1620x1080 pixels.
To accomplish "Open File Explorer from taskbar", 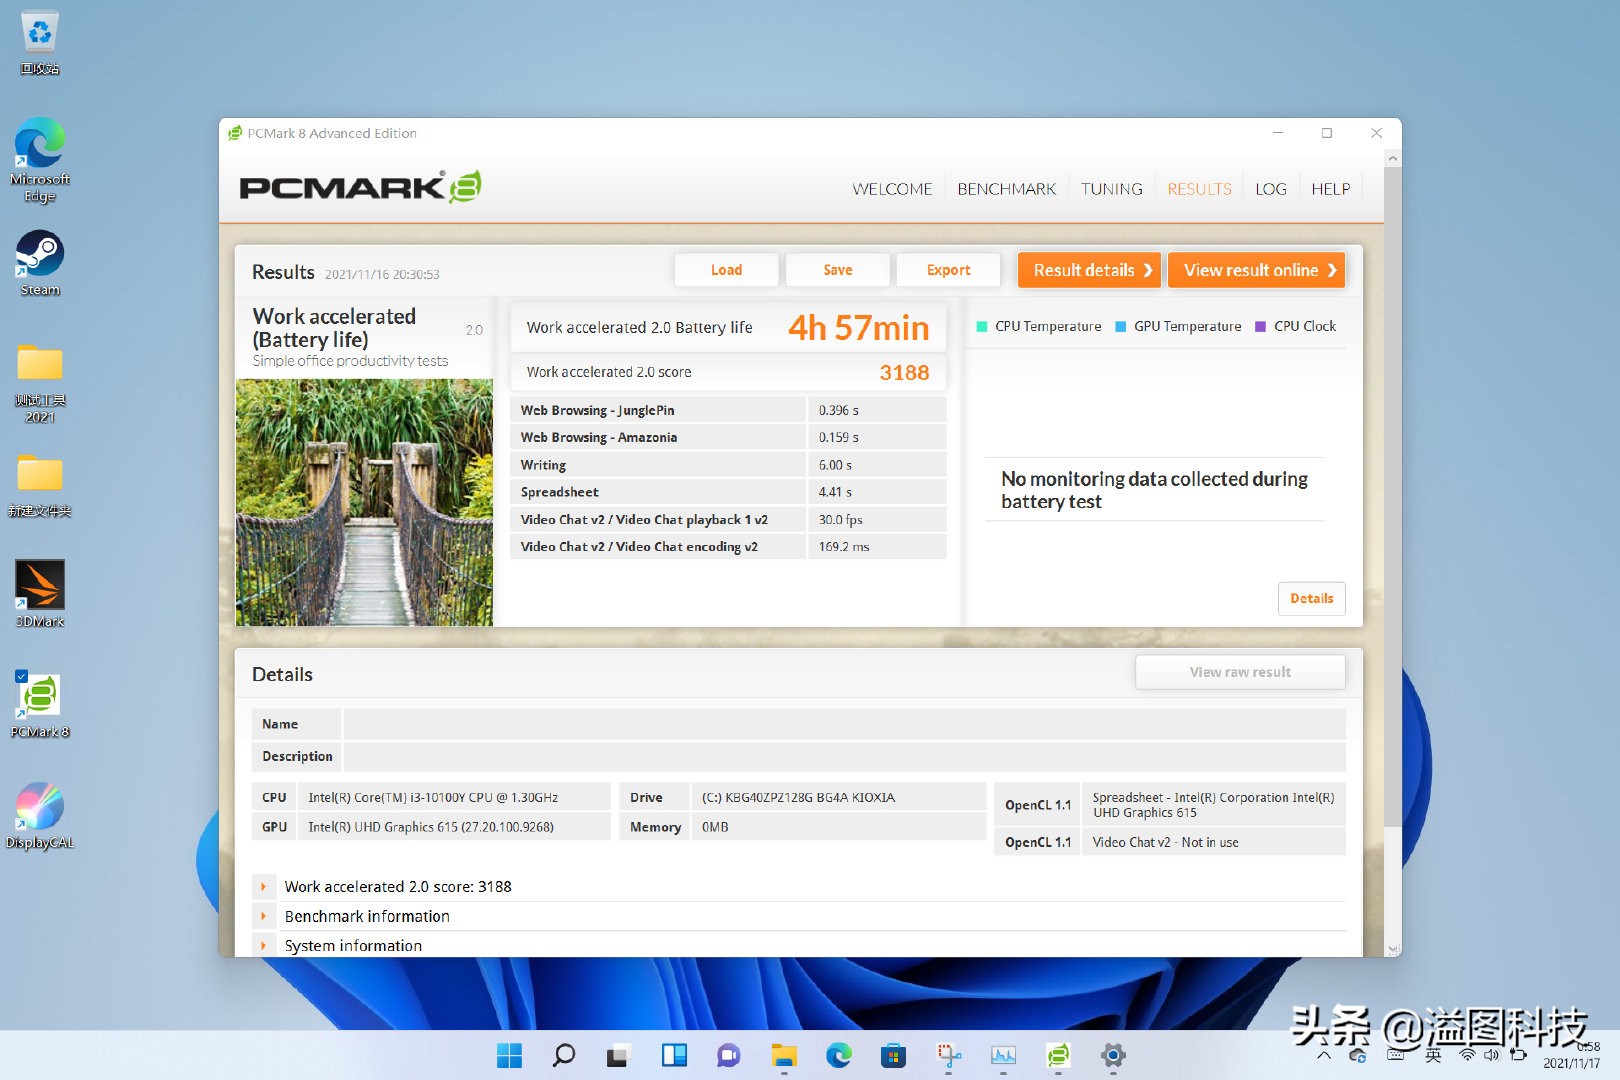I will pyautogui.click(x=783, y=1055).
